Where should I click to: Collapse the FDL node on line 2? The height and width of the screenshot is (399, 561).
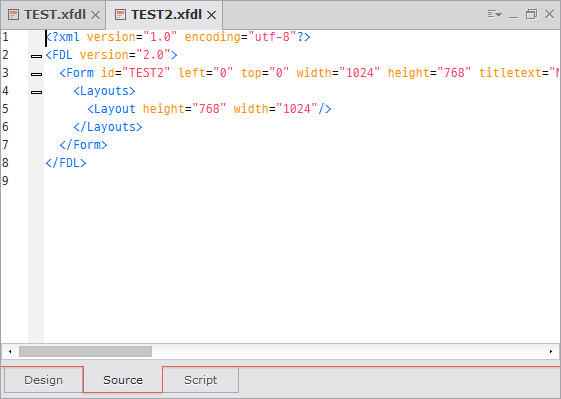click(36, 56)
